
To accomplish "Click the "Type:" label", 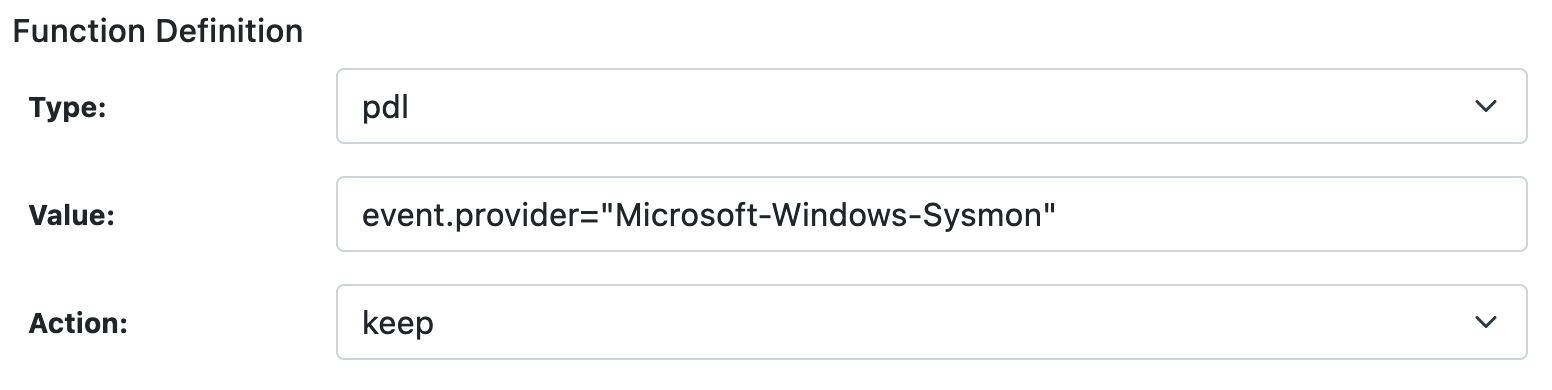I will pos(67,108).
